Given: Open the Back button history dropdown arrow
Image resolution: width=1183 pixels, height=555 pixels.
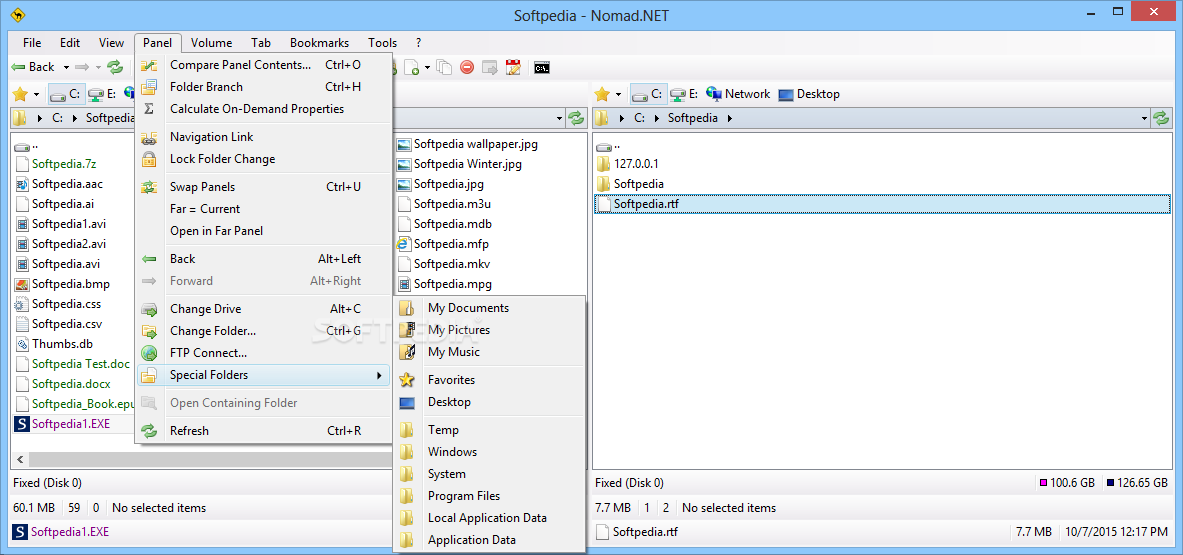Looking at the screenshot, I should (66, 67).
